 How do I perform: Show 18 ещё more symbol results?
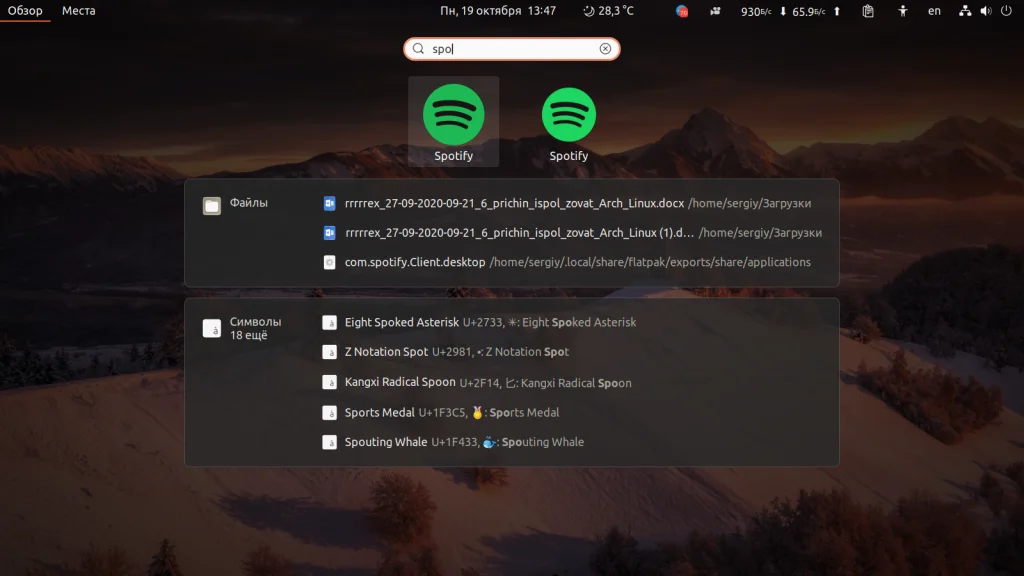[248, 335]
